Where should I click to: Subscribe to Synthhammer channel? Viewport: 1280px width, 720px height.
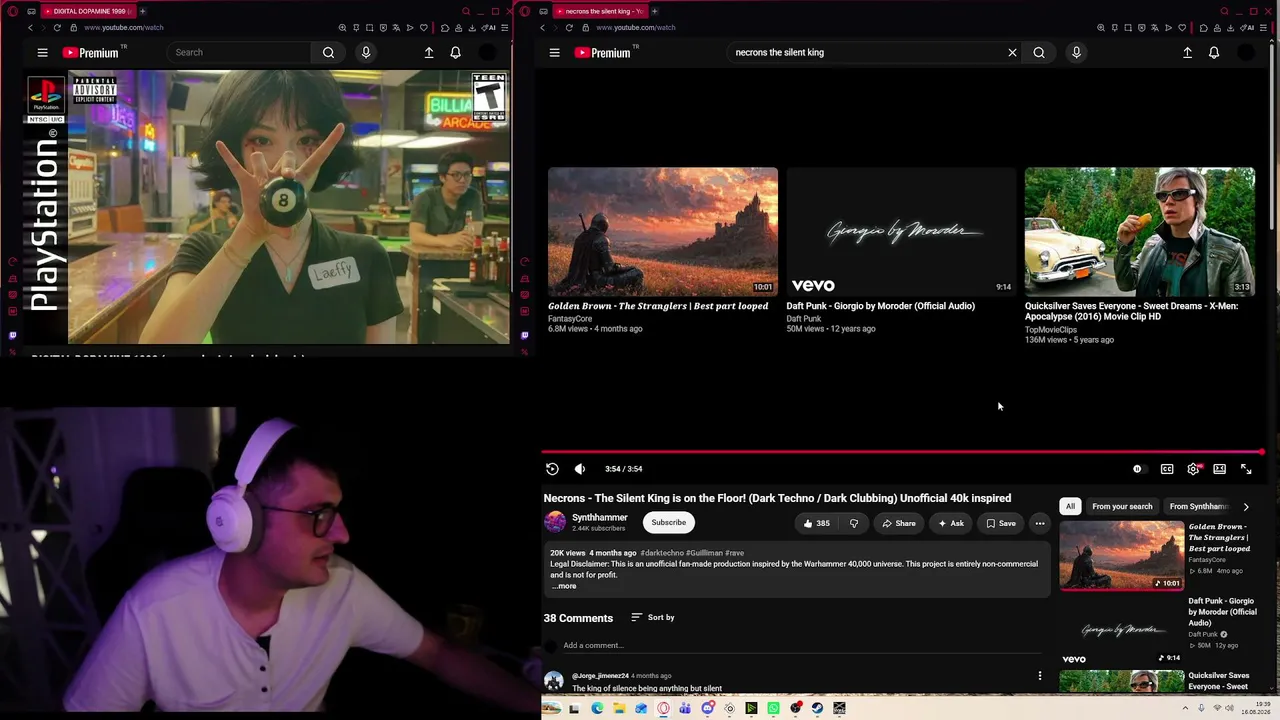669,523
